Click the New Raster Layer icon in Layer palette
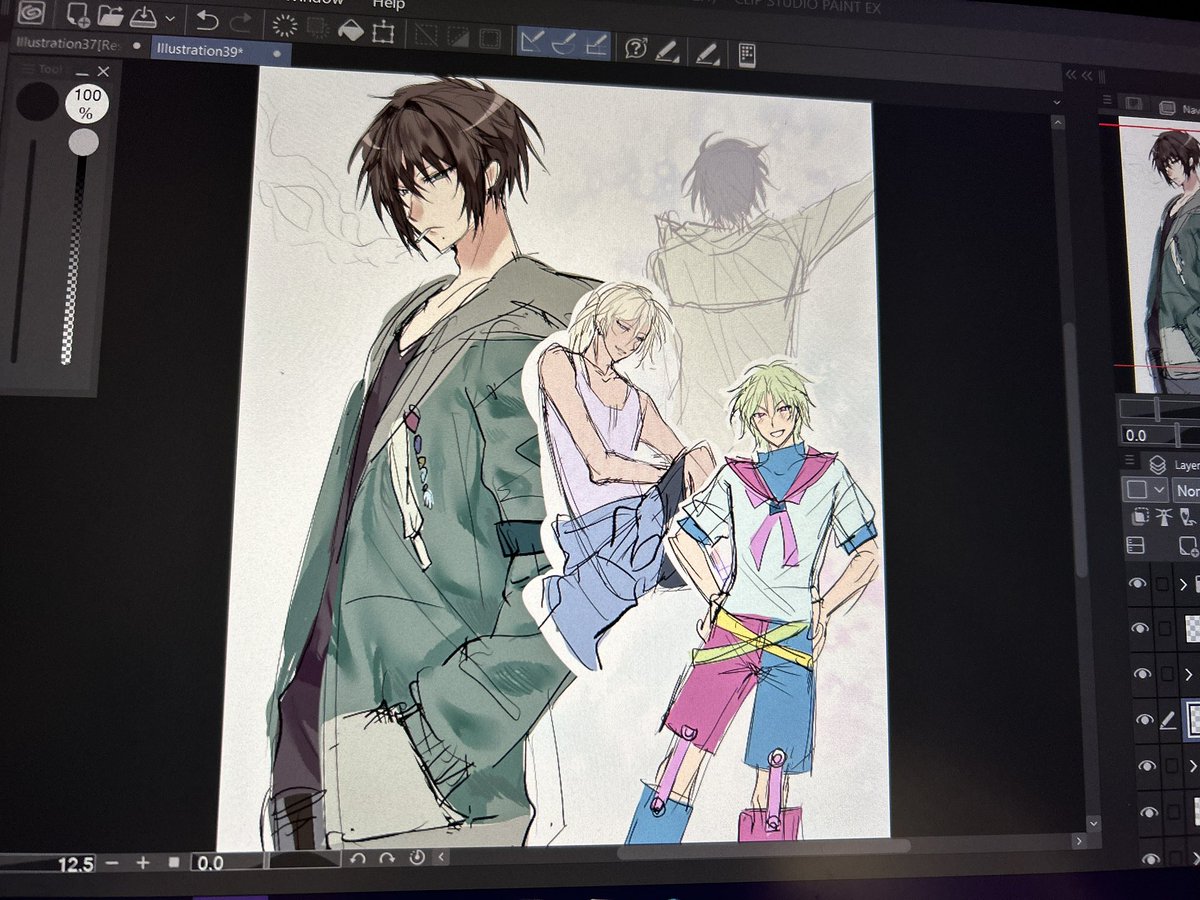 click(x=1189, y=545)
